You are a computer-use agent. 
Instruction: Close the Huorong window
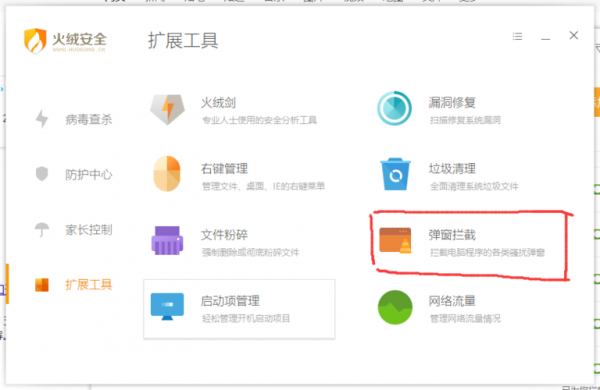[574, 36]
